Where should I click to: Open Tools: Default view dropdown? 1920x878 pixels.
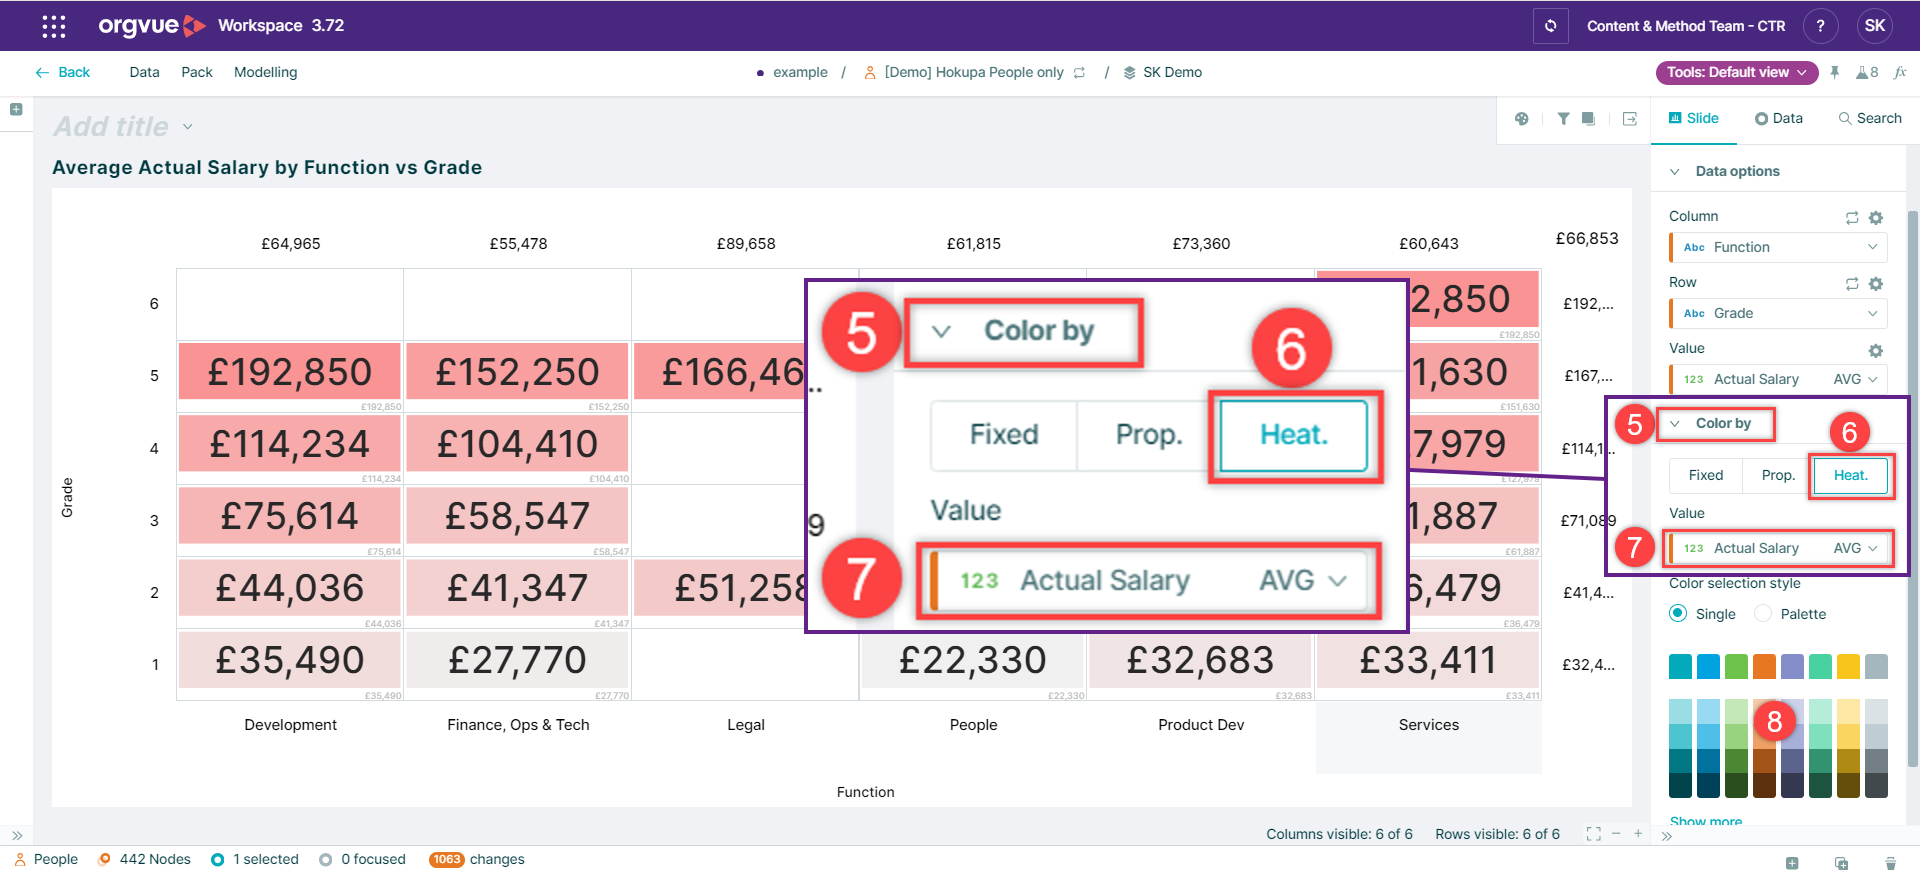pyautogui.click(x=1737, y=72)
